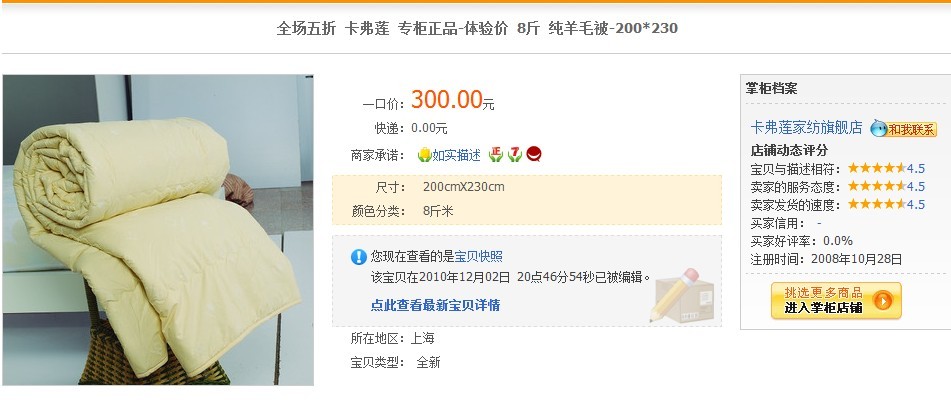The image size is (951, 403).
Task: Click the 300.00 price text
Action: pos(446,100)
